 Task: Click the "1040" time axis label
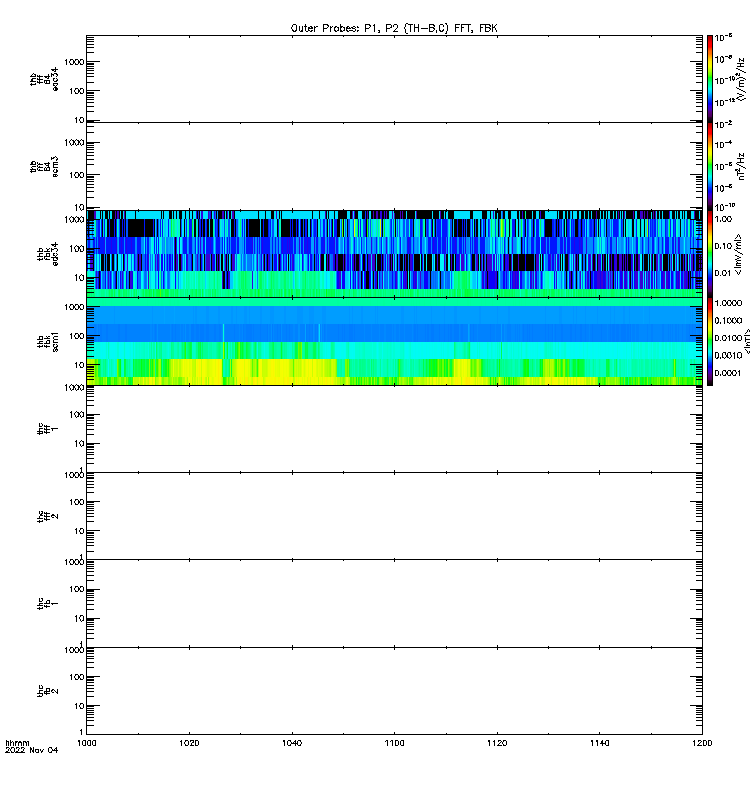point(292,743)
